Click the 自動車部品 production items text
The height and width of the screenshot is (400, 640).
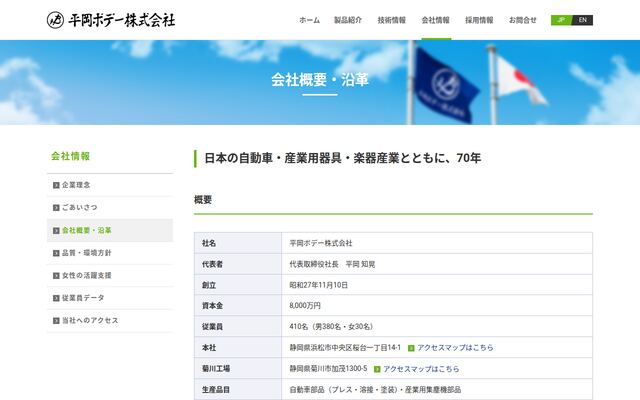click(x=375, y=390)
